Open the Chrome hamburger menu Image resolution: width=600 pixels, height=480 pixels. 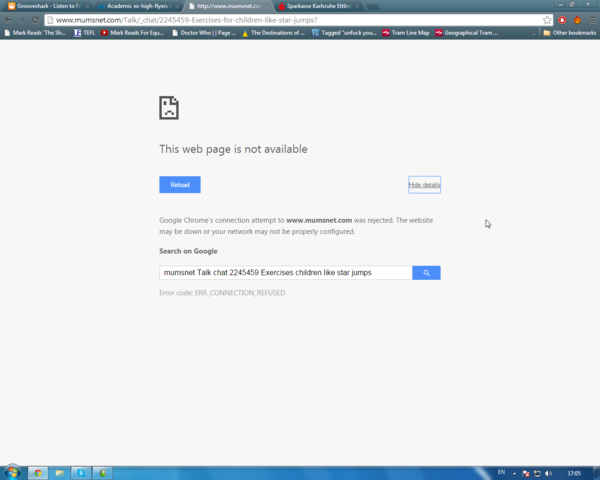[593, 20]
